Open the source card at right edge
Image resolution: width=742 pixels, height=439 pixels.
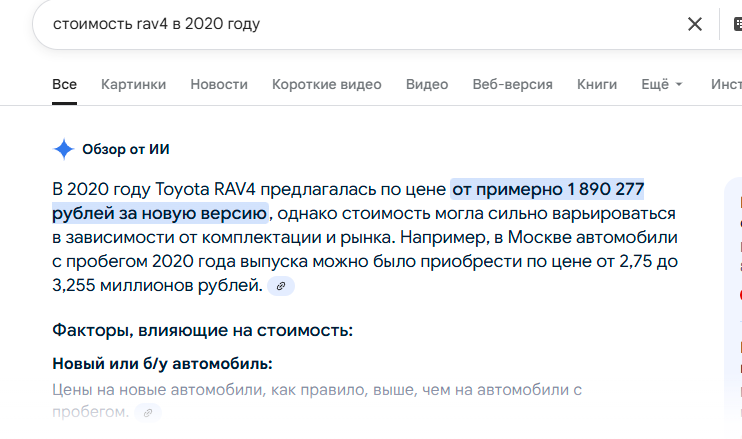(733, 298)
